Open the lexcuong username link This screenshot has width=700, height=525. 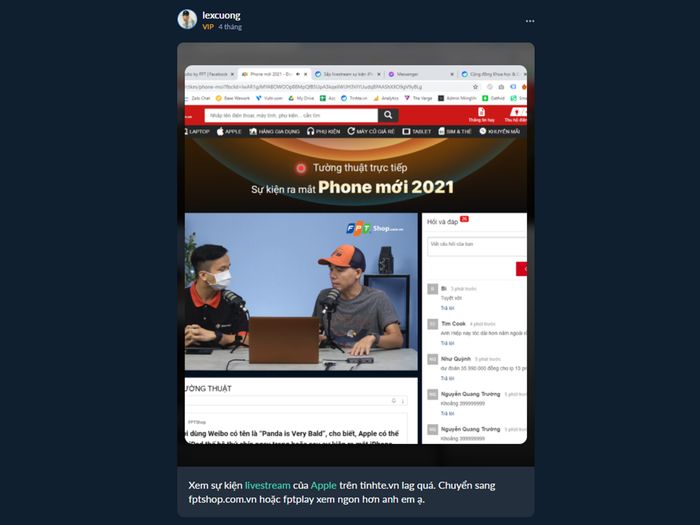click(221, 15)
